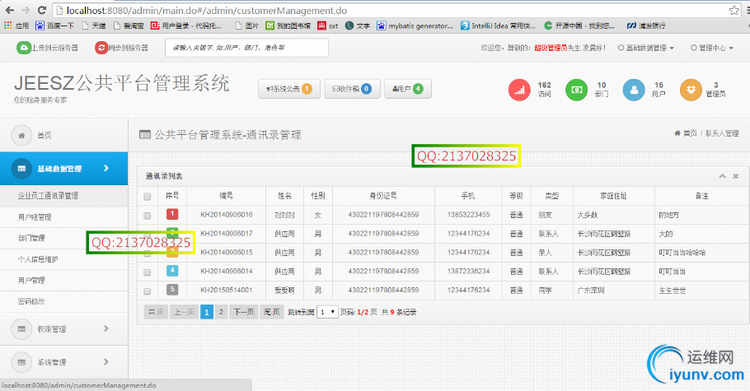
Task: Open the 应用 apps bookmark
Action: [16, 25]
